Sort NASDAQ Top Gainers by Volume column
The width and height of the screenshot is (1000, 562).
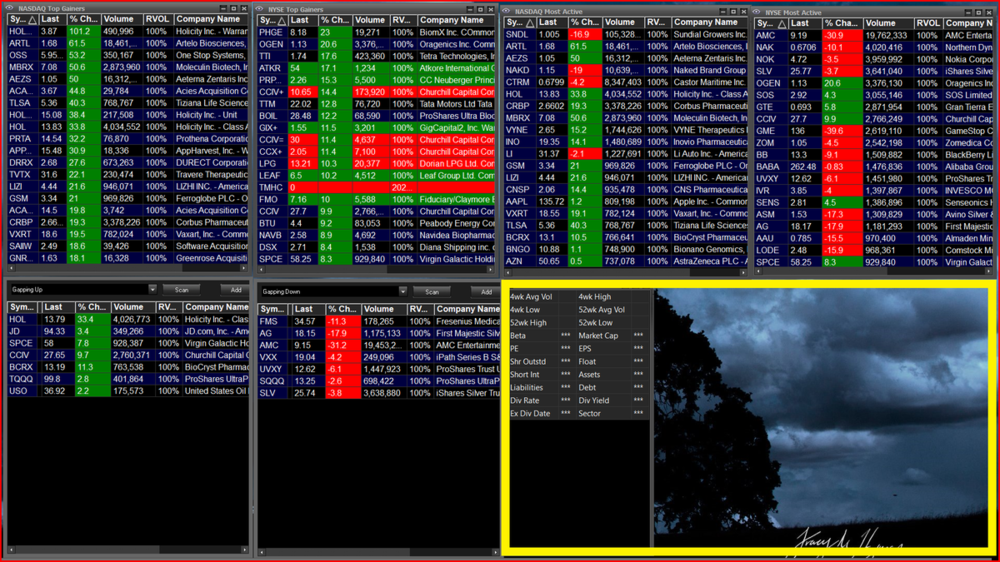tap(121, 19)
